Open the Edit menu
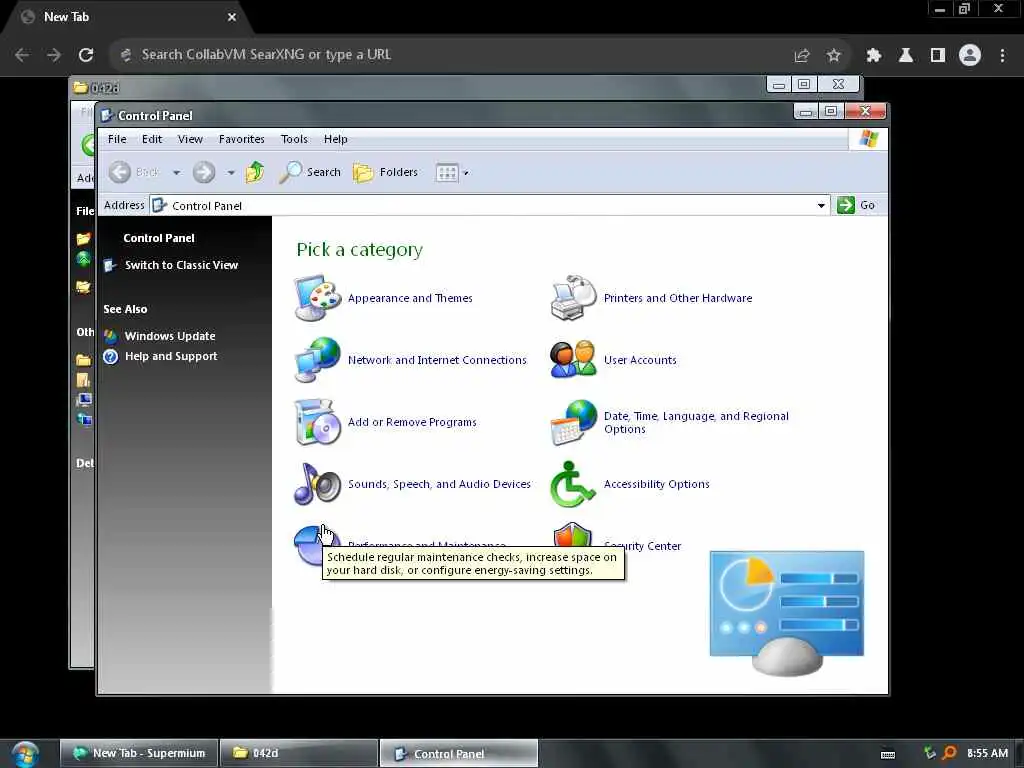The width and height of the screenshot is (1024, 768). pyautogui.click(x=152, y=139)
